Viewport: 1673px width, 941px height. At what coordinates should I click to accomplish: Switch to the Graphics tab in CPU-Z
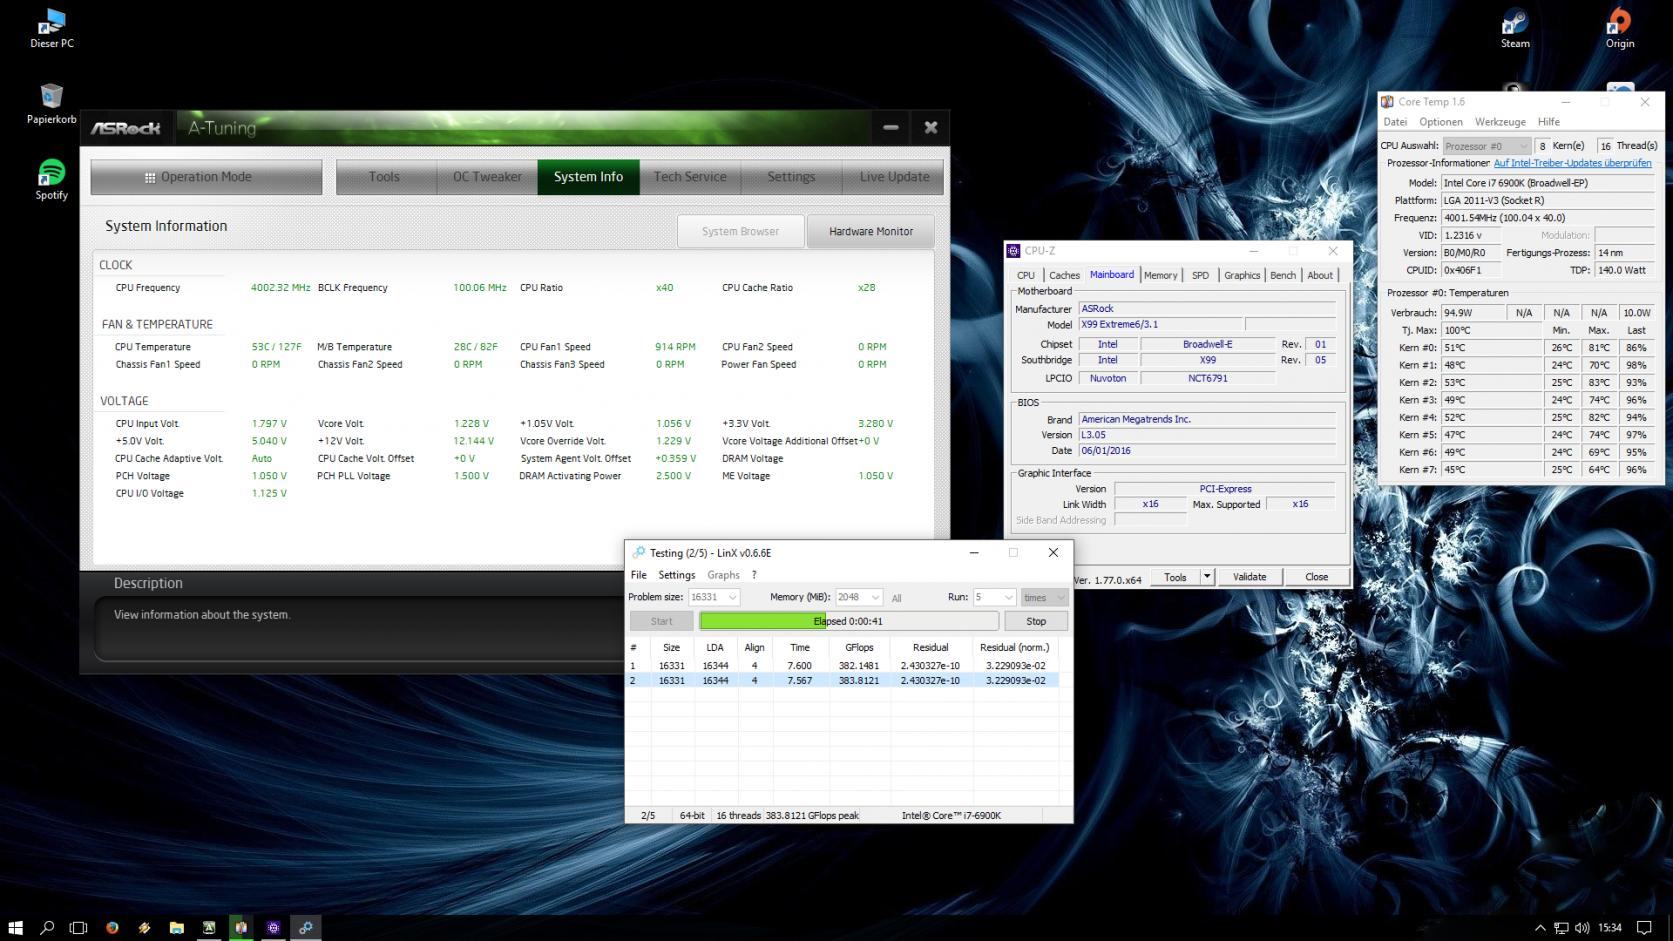point(1242,275)
